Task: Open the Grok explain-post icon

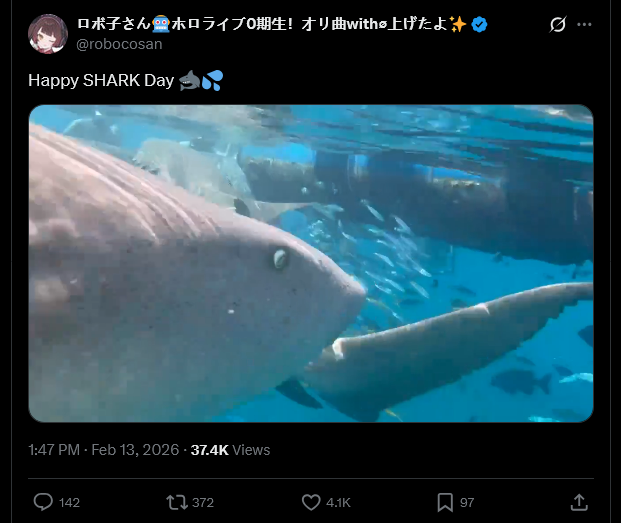Action: pos(558,25)
